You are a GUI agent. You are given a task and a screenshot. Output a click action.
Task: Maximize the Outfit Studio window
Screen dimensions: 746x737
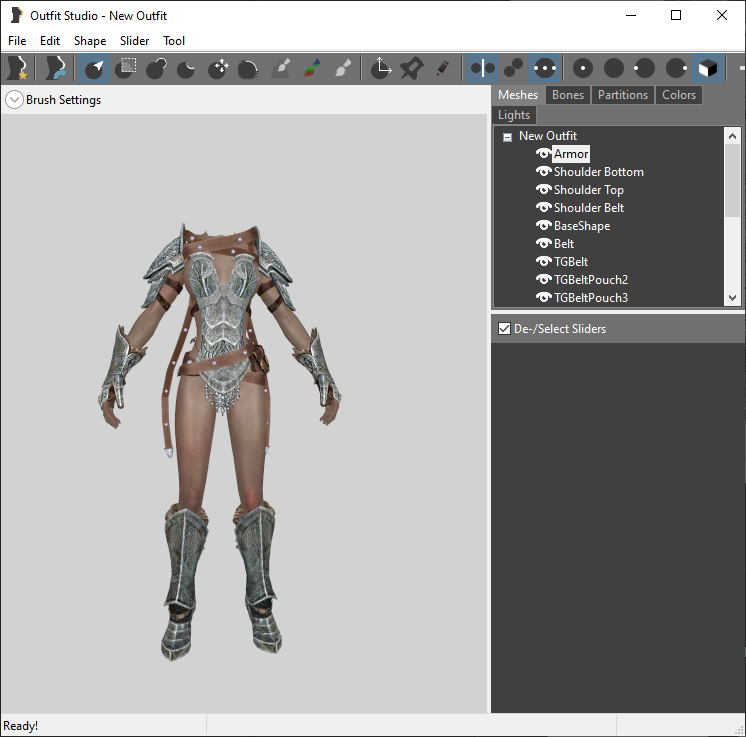(676, 15)
